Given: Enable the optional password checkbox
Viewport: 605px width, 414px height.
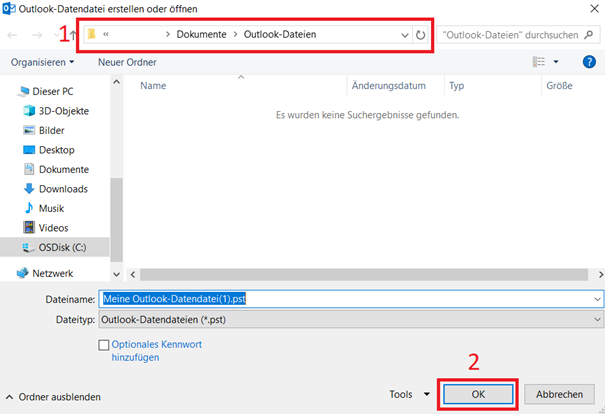Looking at the screenshot, I should tap(104, 345).
